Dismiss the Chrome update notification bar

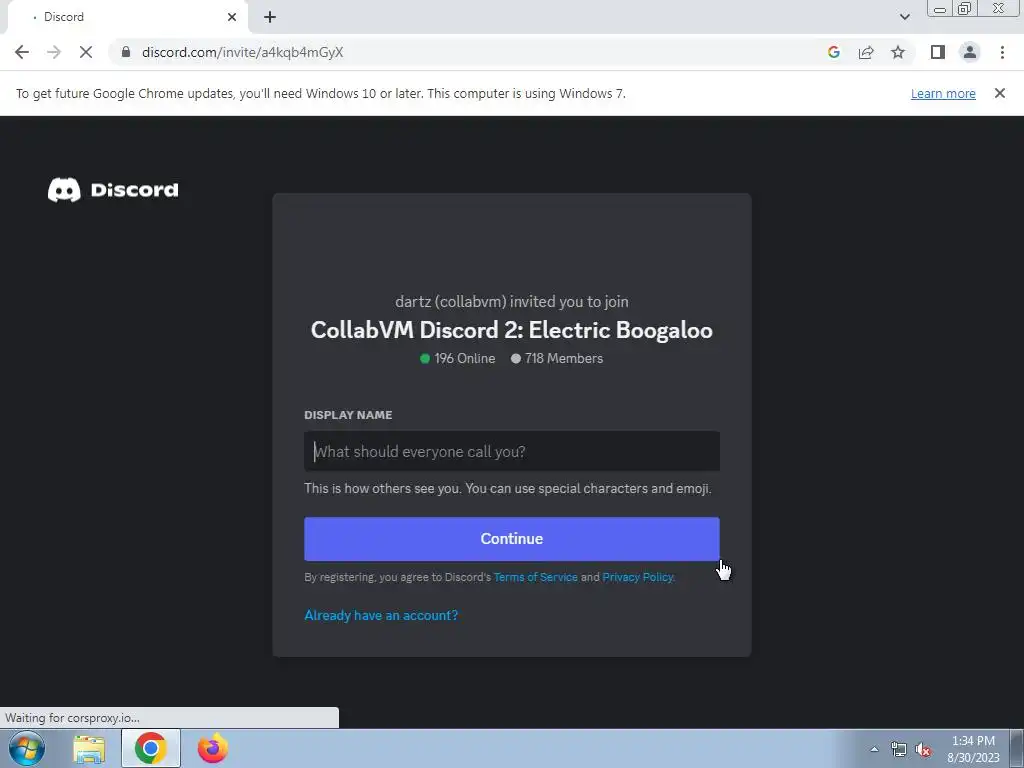(x=999, y=93)
